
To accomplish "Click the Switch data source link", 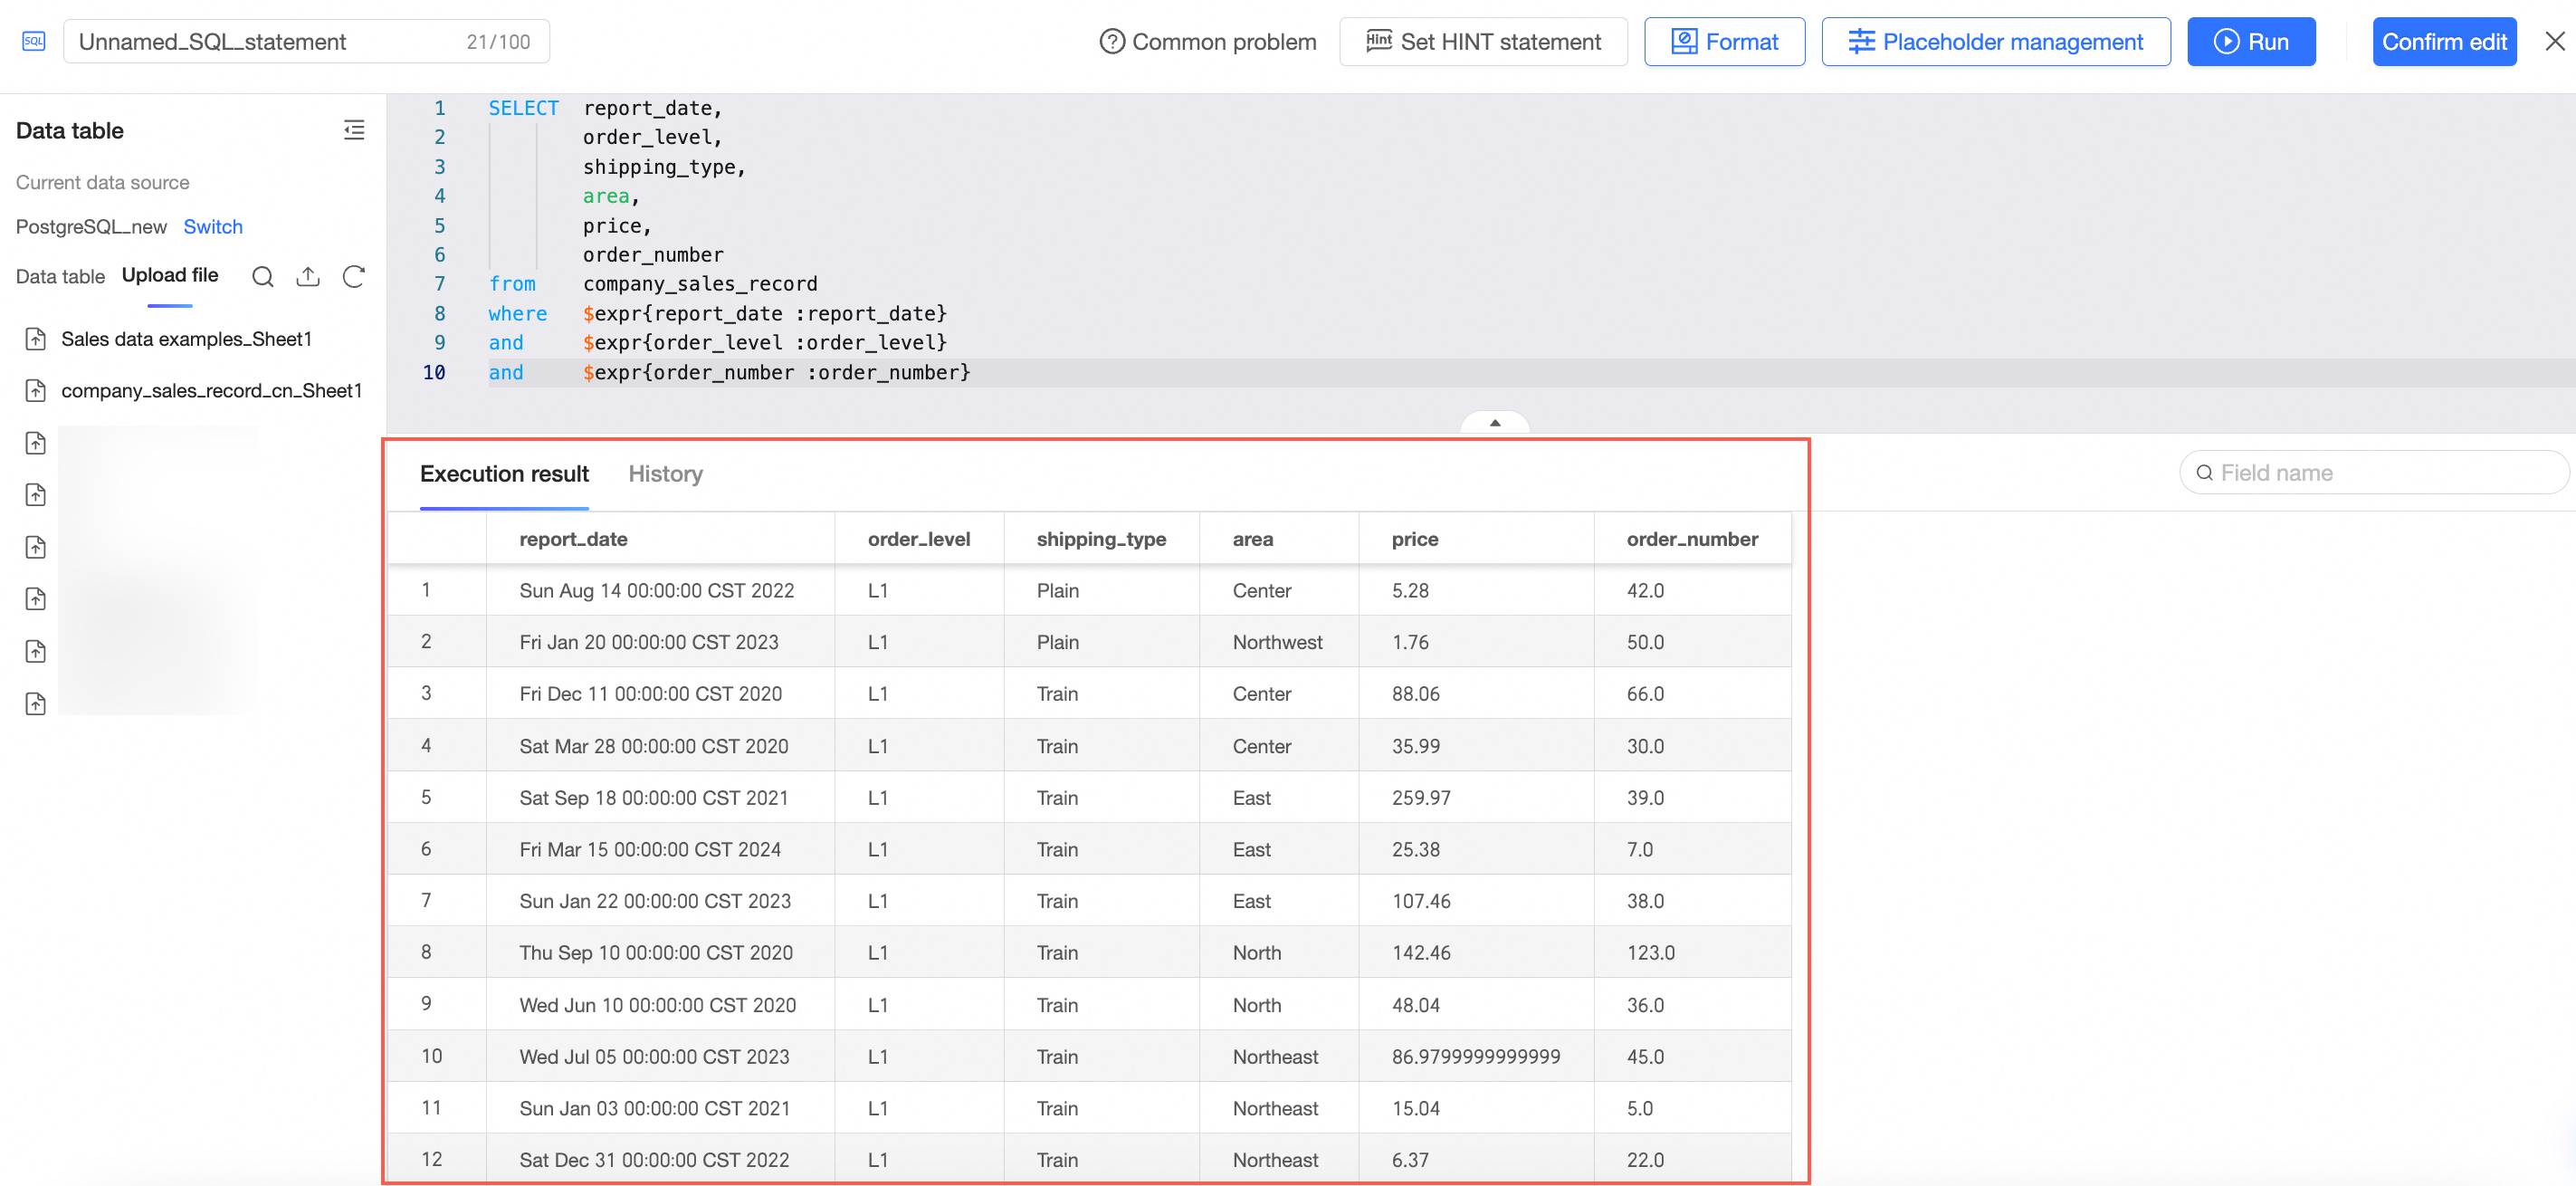I will [x=212, y=227].
